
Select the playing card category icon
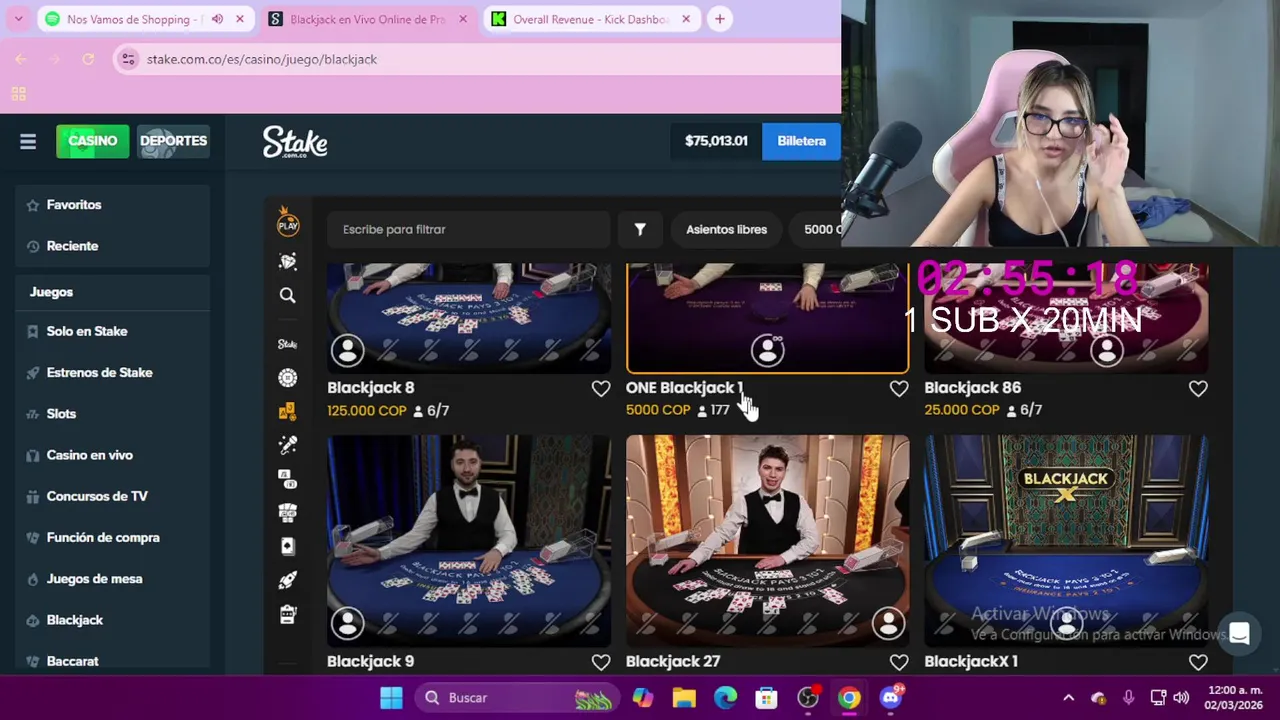(288, 546)
